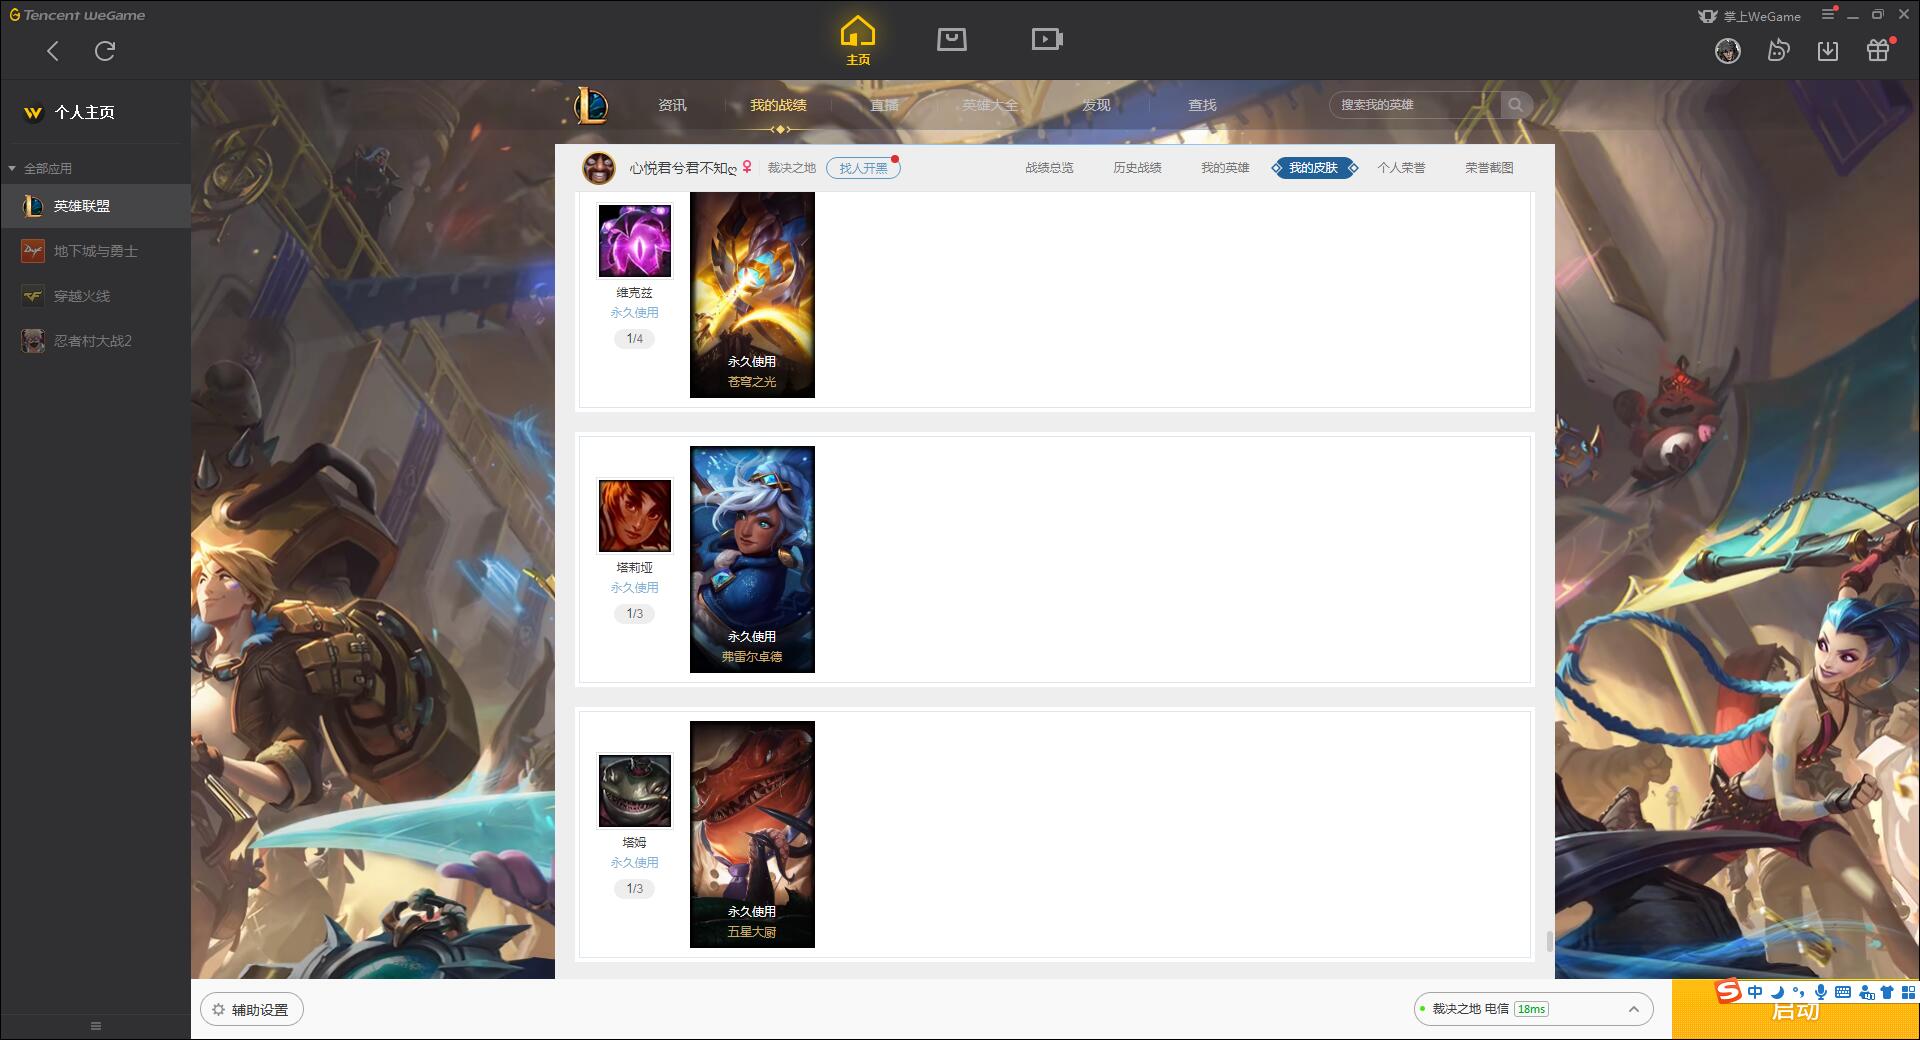This screenshot has height=1040, width=1920.
Task: Open the hamburger menu near 掌上WeGame
Action: click(1828, 15)
